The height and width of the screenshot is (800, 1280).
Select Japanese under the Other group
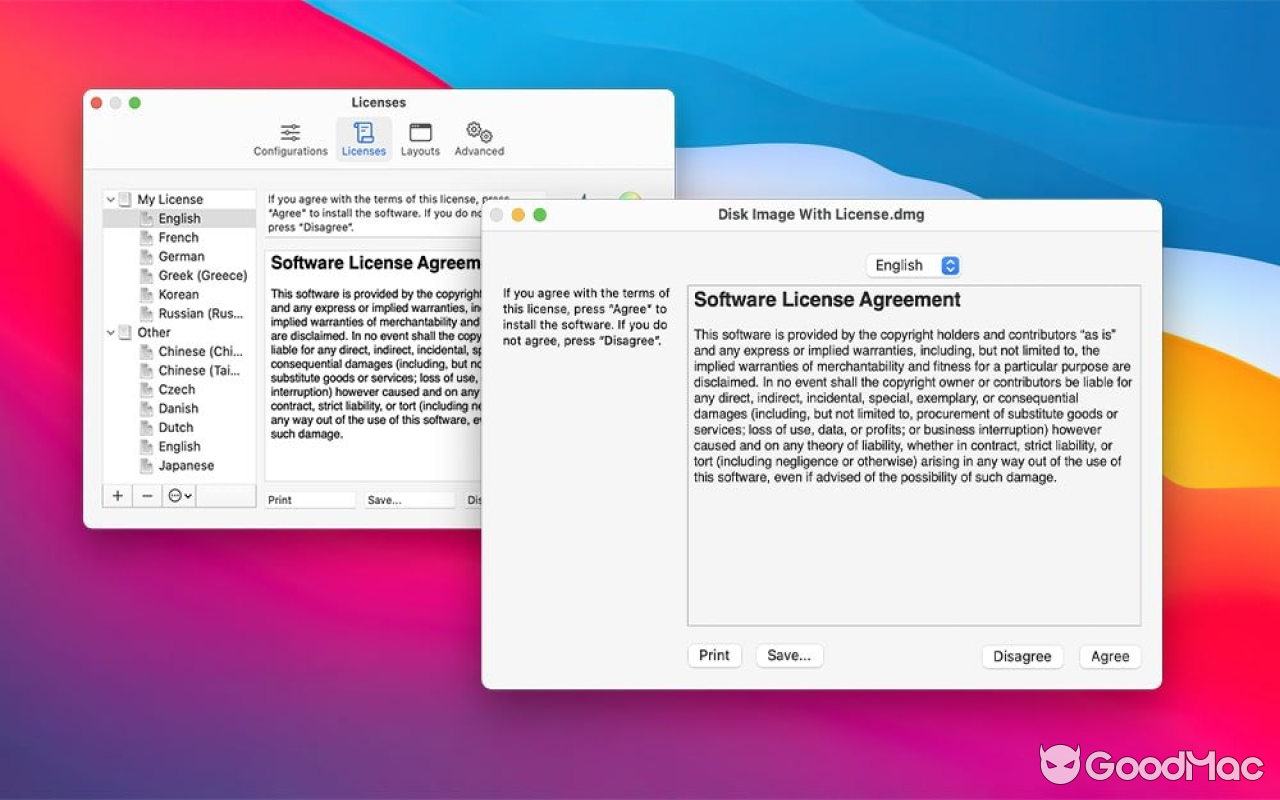pyautogui.click(x=186, y=465)
